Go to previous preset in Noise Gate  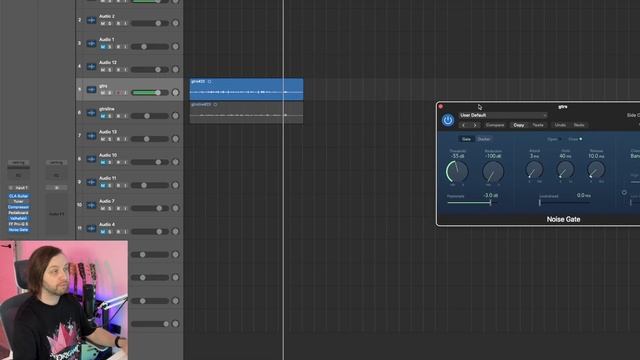(x=464, y=125)
